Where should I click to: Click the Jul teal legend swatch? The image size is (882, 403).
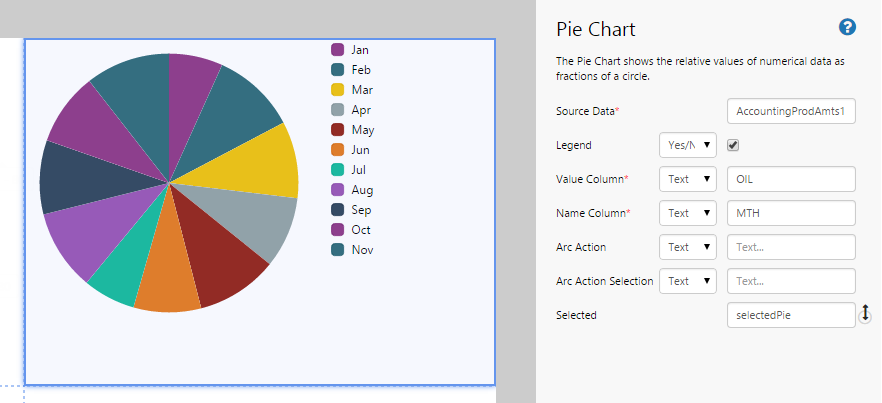point(338,169)
